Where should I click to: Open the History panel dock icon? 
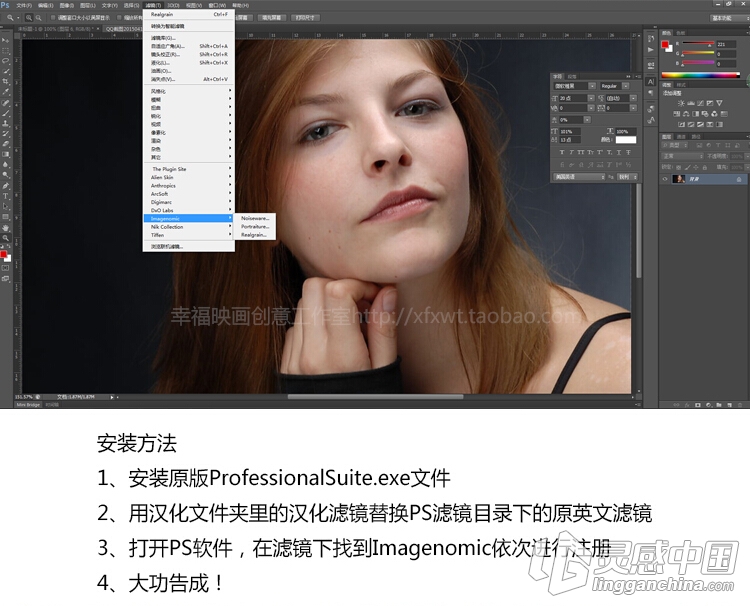[651, 38]
